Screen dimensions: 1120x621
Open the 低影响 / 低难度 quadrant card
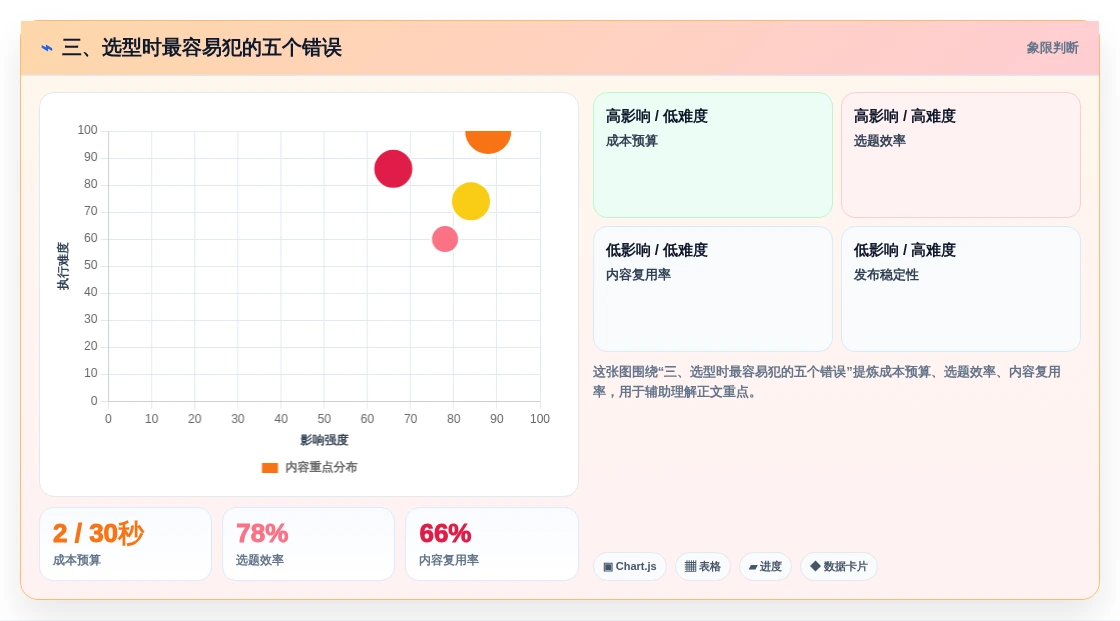coord(713,289)
